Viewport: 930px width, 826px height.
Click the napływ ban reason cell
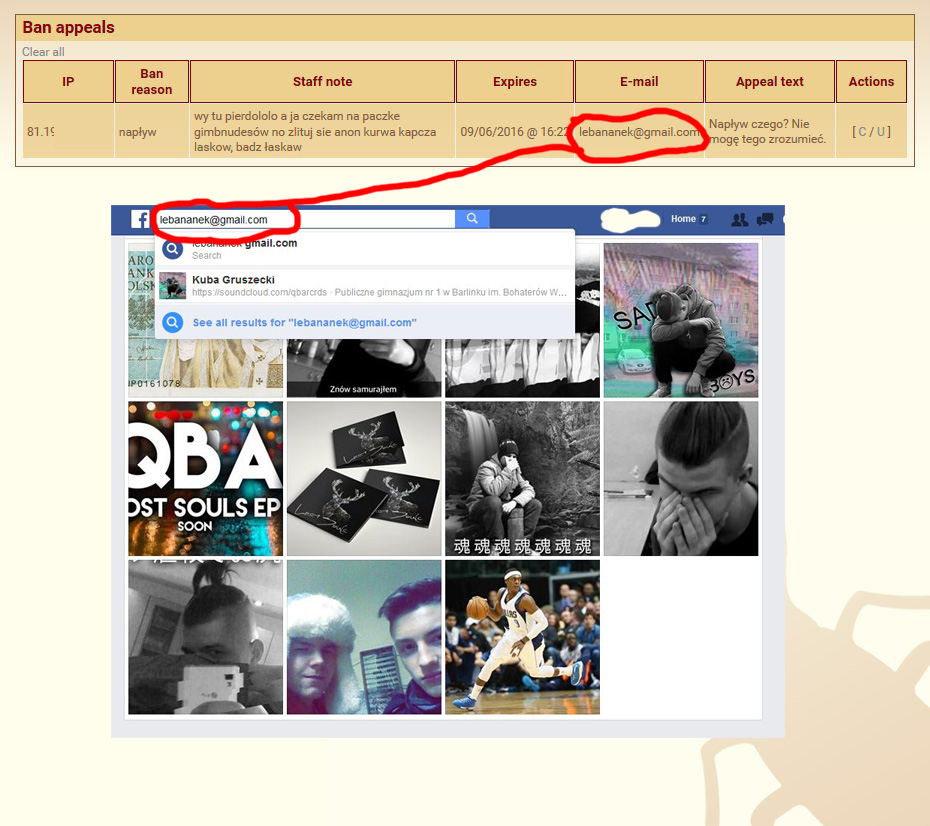point(152,132)
